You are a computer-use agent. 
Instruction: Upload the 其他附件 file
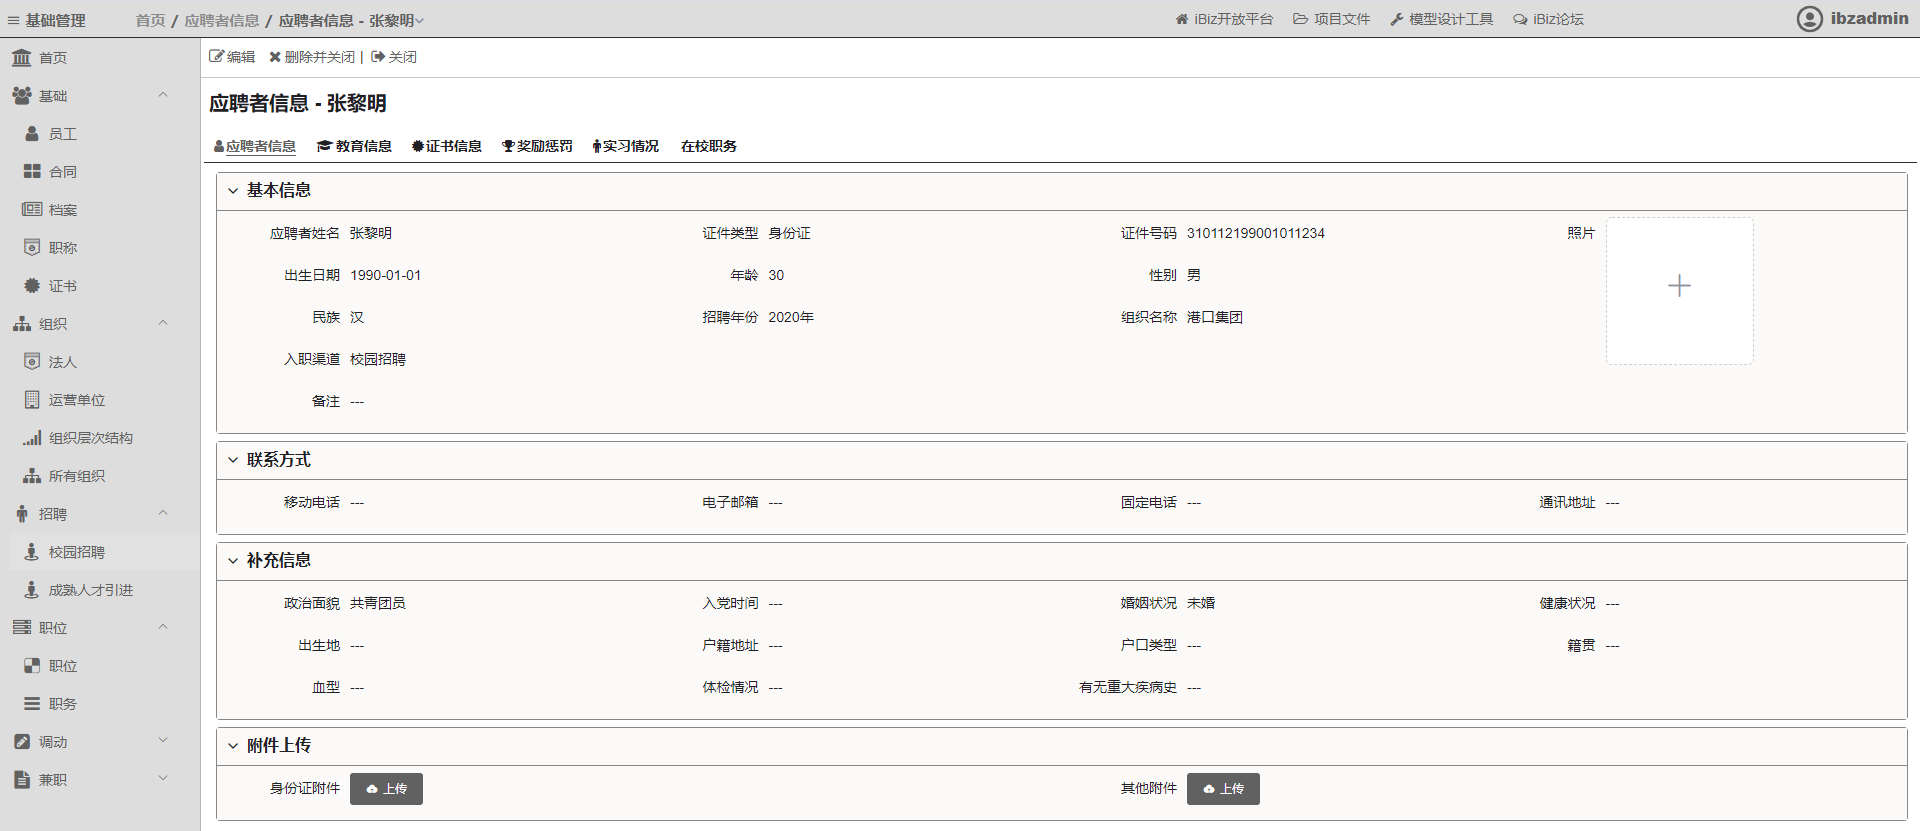(x=1223, y=789)
